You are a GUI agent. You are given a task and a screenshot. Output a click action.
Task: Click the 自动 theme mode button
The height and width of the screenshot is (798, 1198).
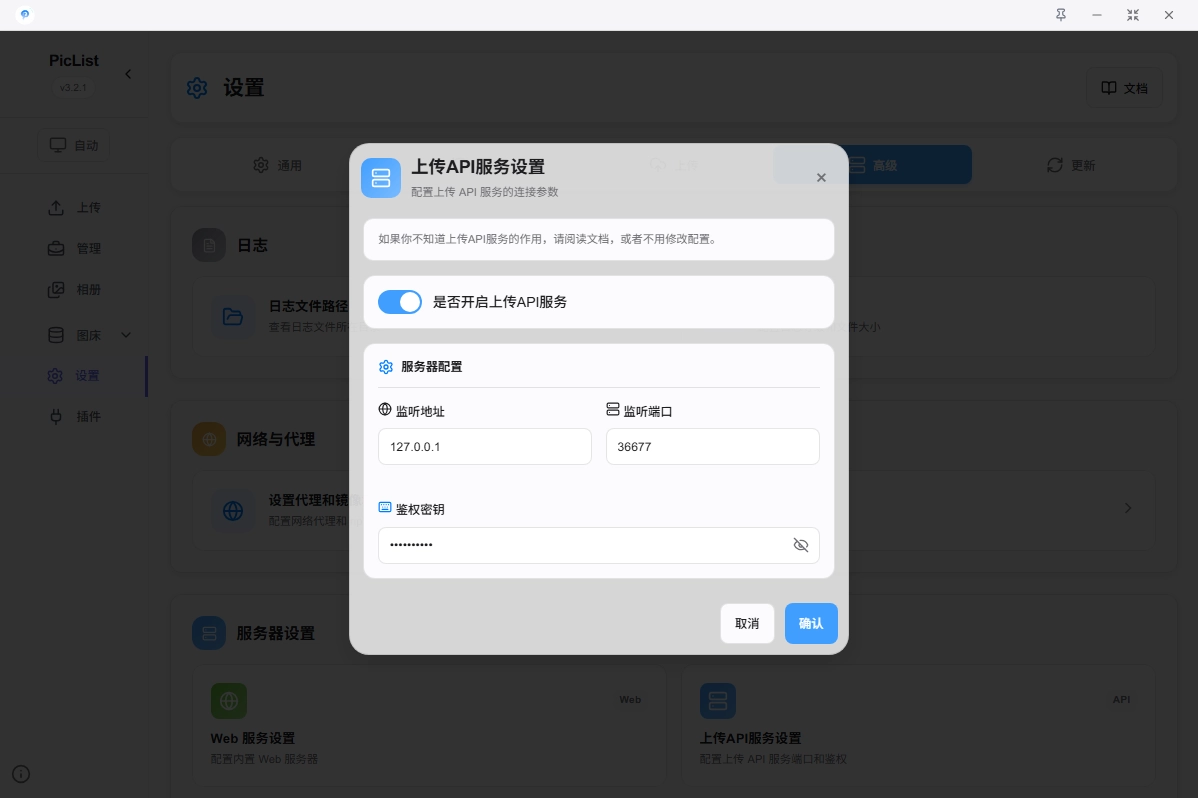[74, 145]
